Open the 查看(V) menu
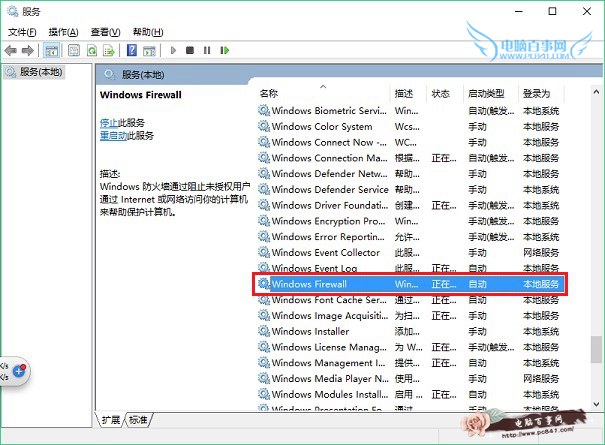The image size is (605, 445). [105, 32]
